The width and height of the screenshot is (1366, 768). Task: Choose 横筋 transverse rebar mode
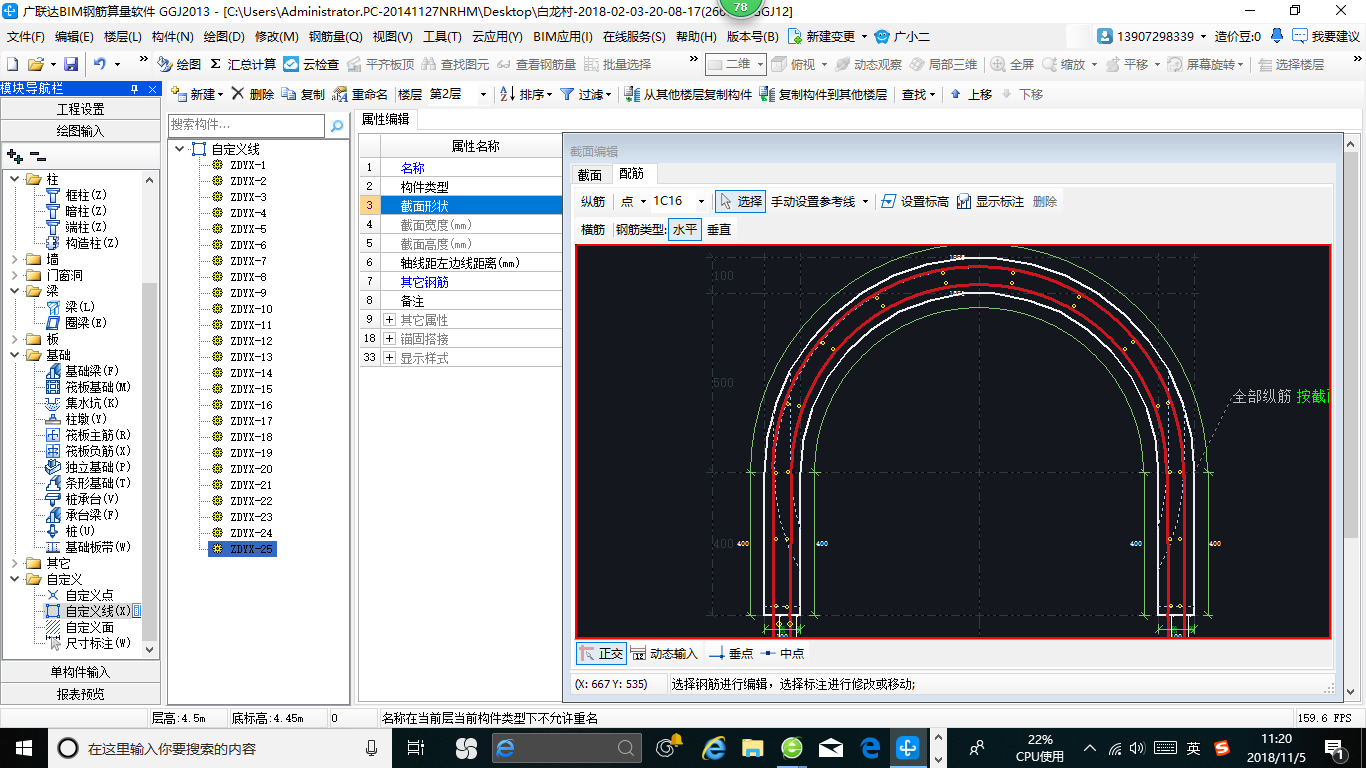click(x=593, y=229)
